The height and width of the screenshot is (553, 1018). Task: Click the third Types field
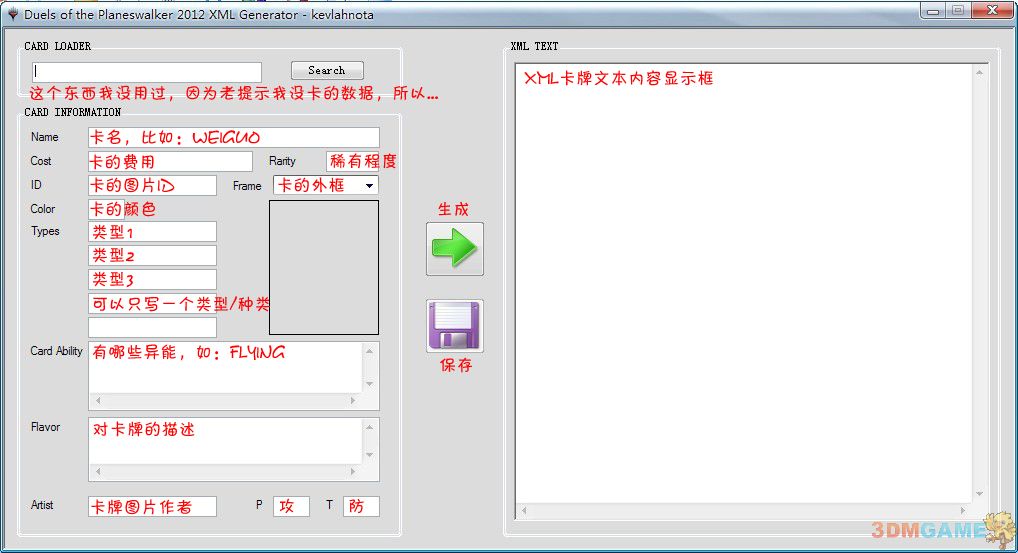[x=153, y=279]
